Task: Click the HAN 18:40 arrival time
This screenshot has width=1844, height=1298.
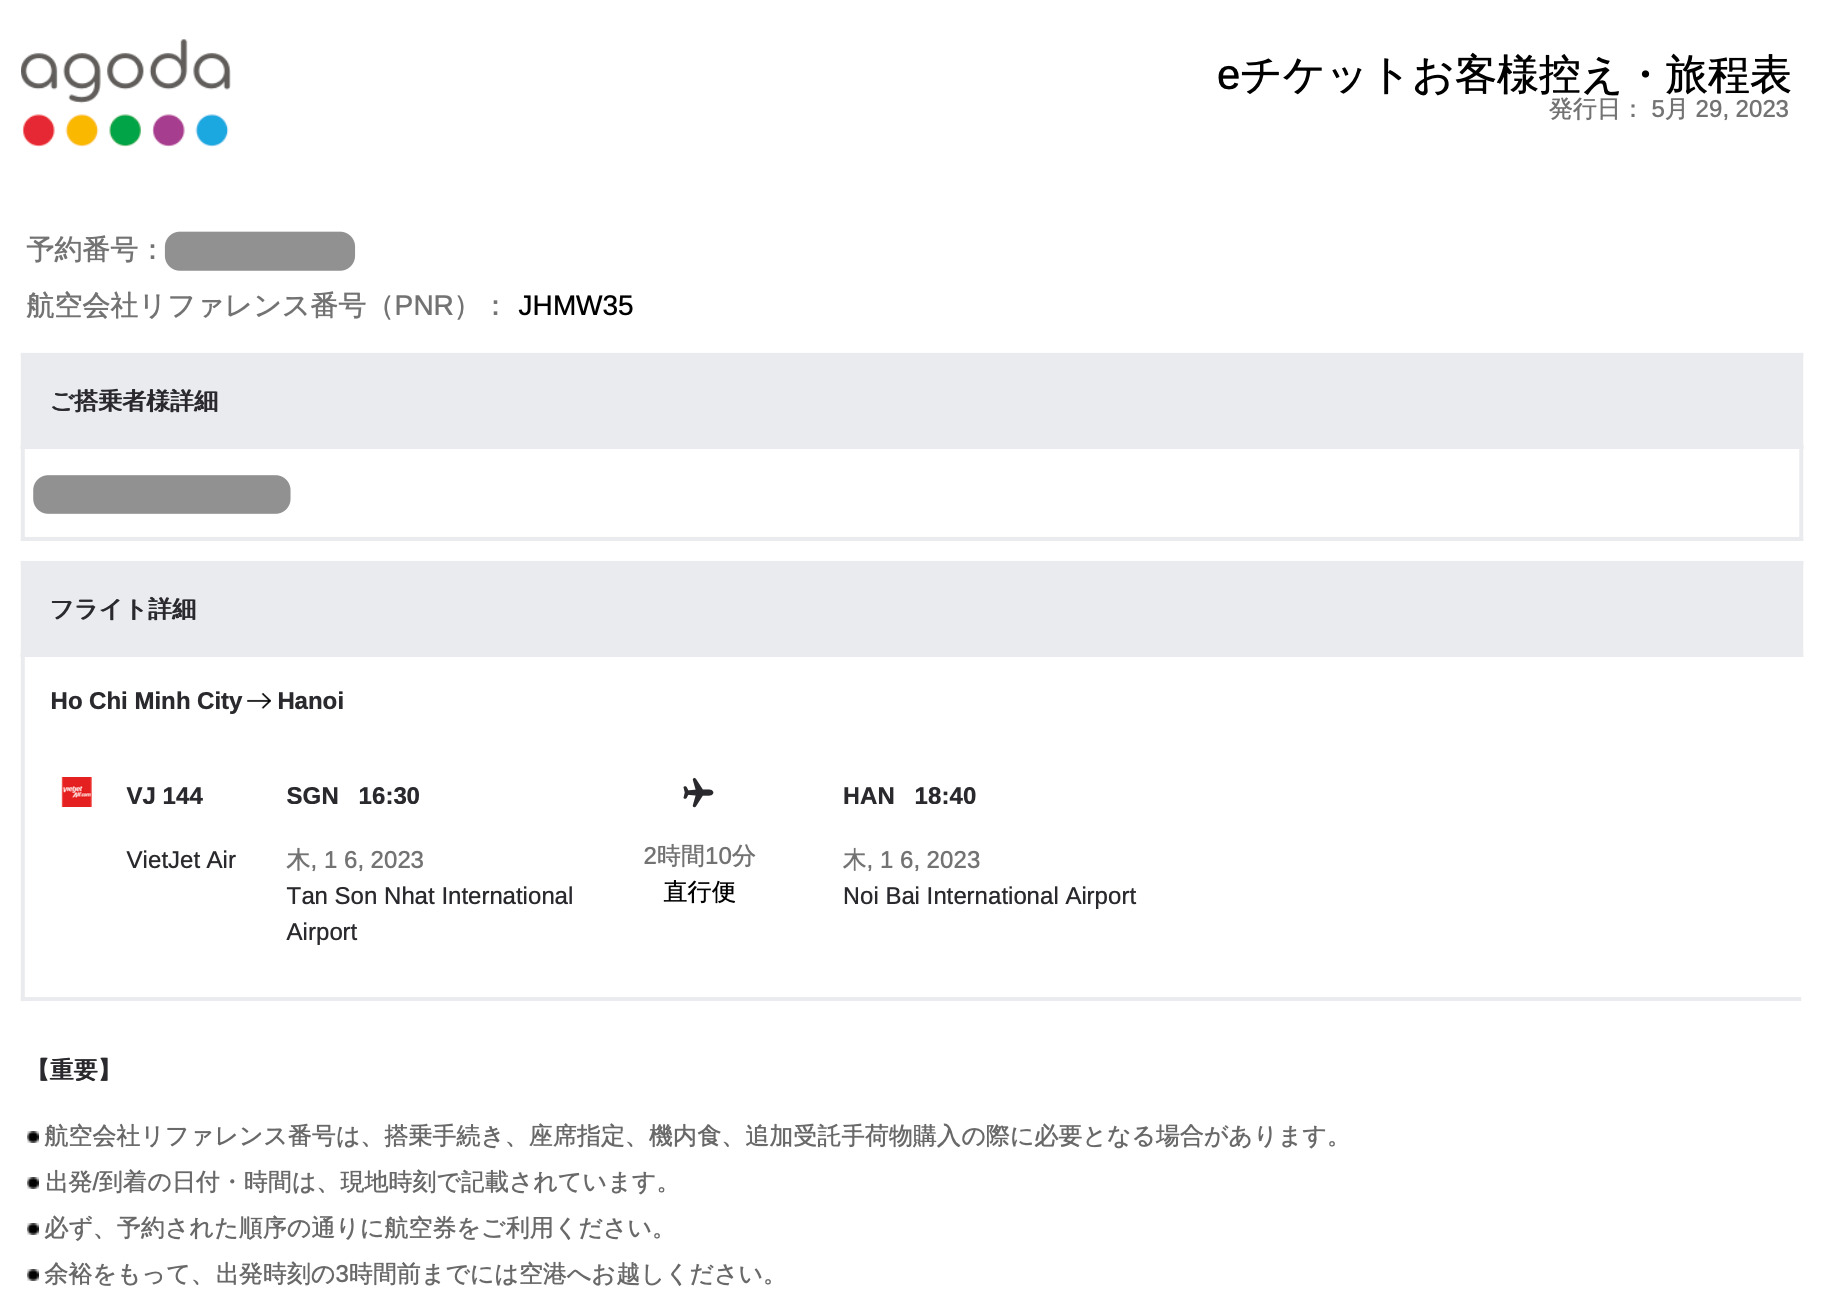Action: click(909, 796)
